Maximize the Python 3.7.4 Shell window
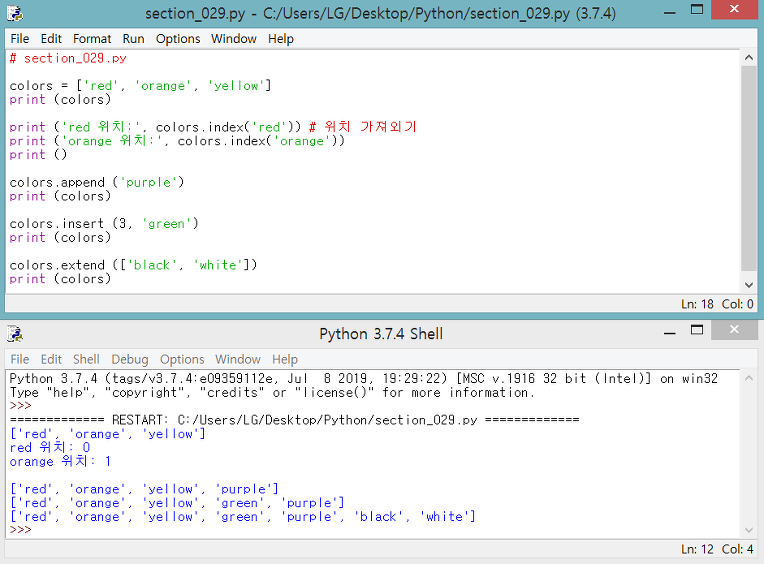Viewport: 764px width, 564px height. click(697, 330)
